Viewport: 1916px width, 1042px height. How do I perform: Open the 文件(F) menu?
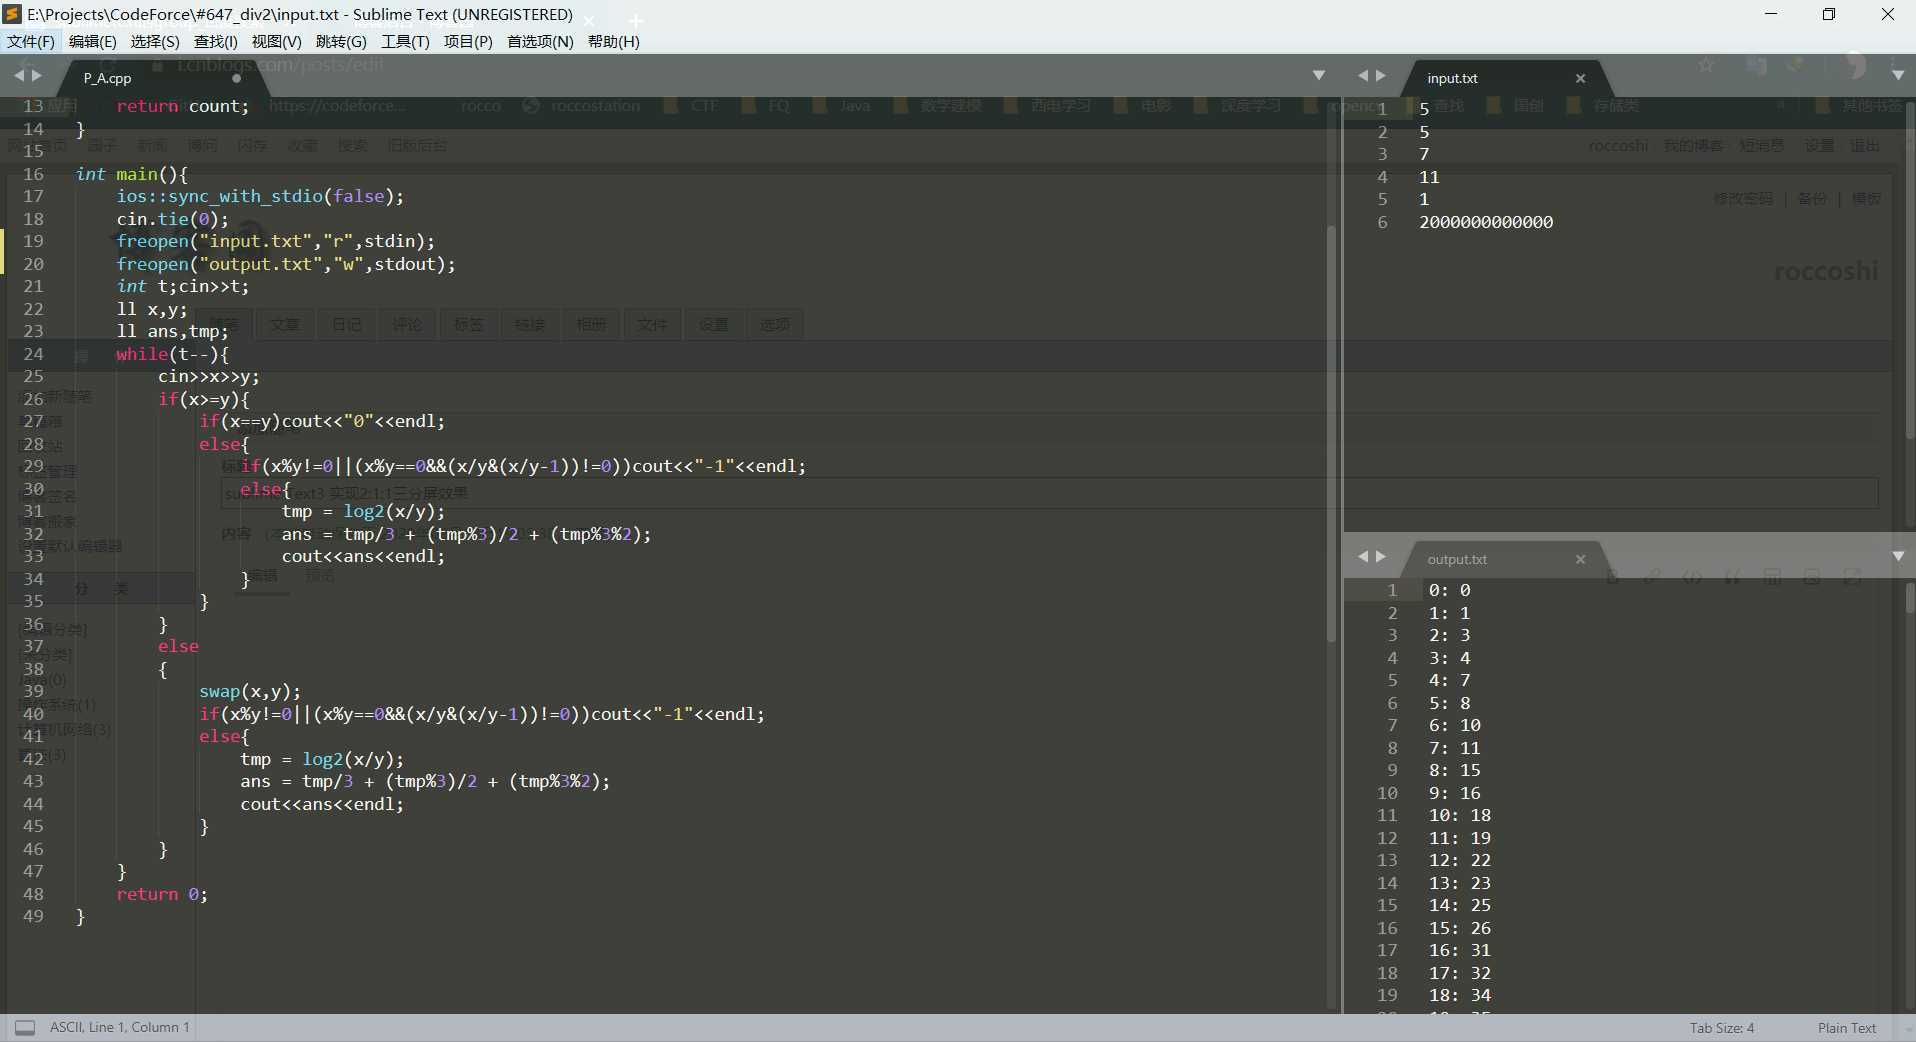click(30, 41)
